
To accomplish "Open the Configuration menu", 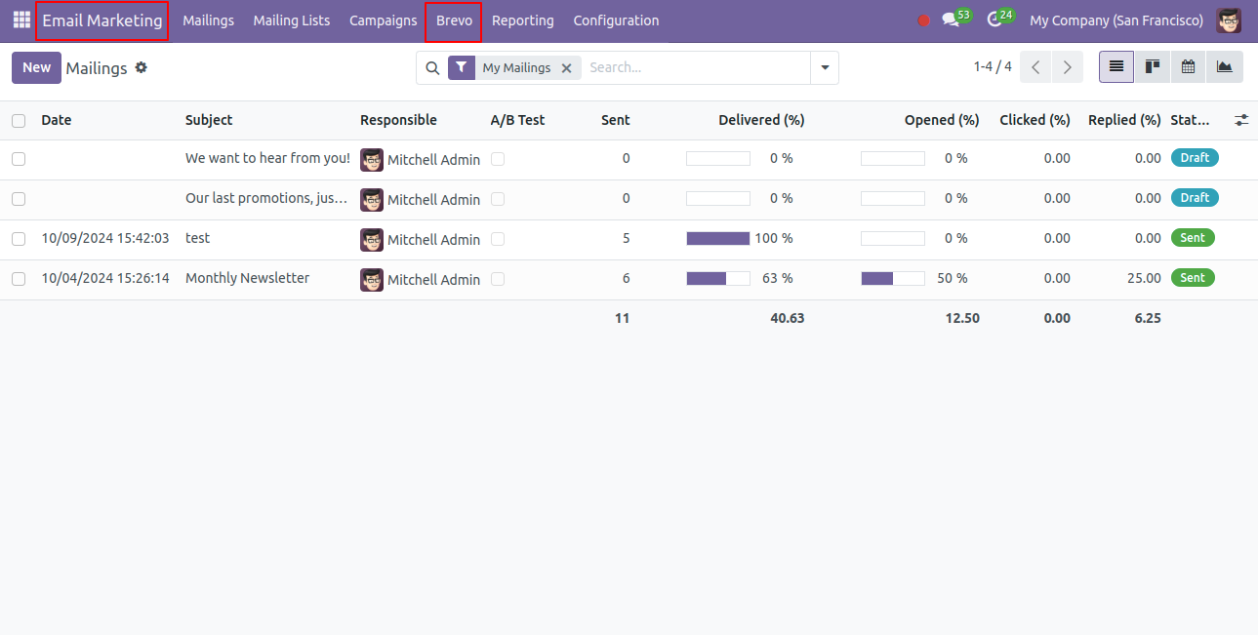I will pyautogui.click(x=616, y=21).
